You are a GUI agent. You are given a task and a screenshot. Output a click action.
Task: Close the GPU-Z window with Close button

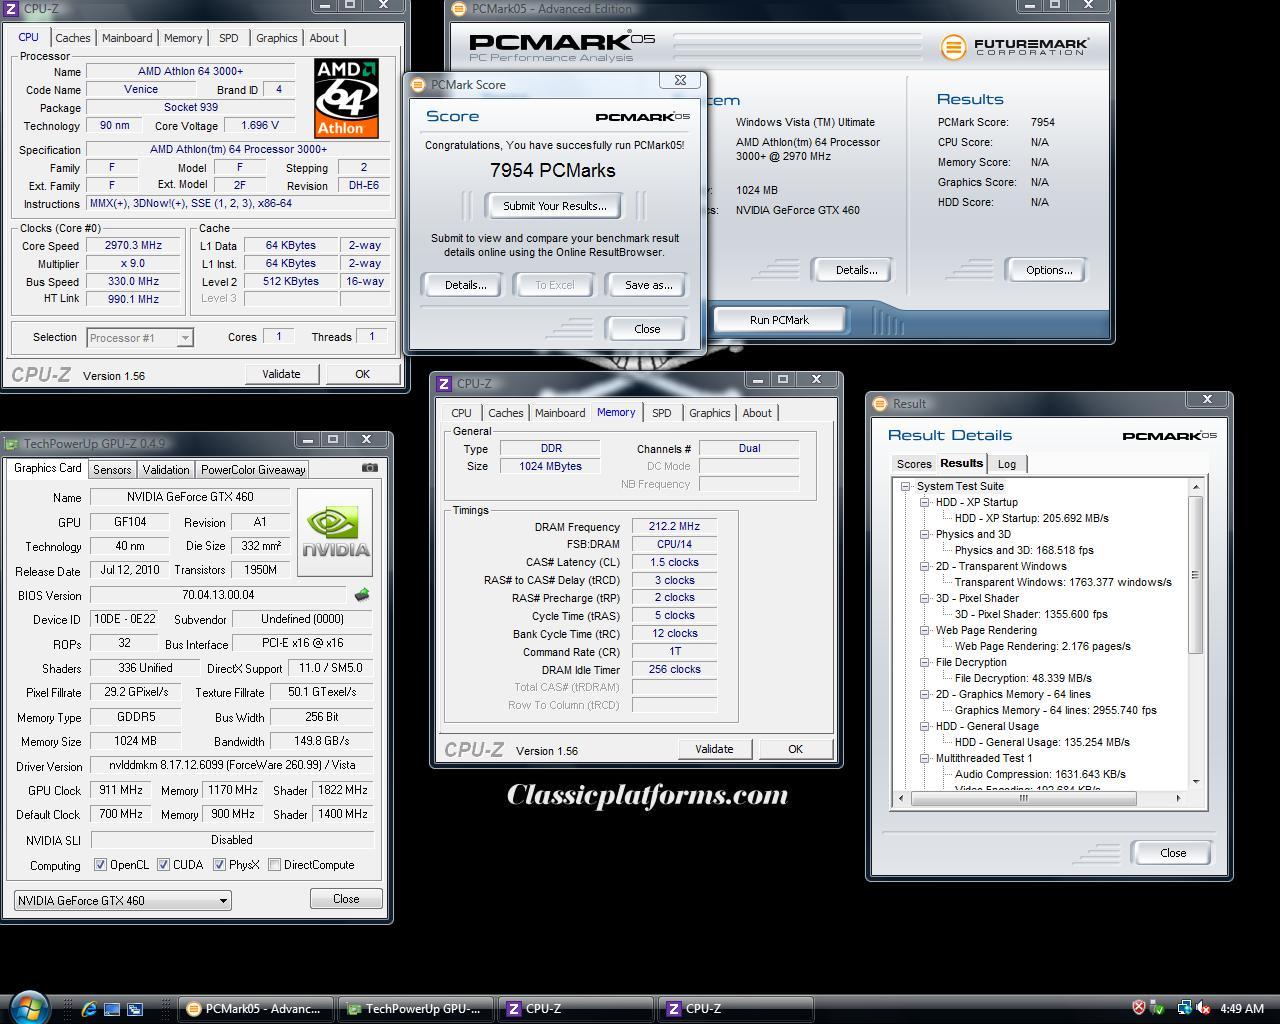tap(346, 899)
